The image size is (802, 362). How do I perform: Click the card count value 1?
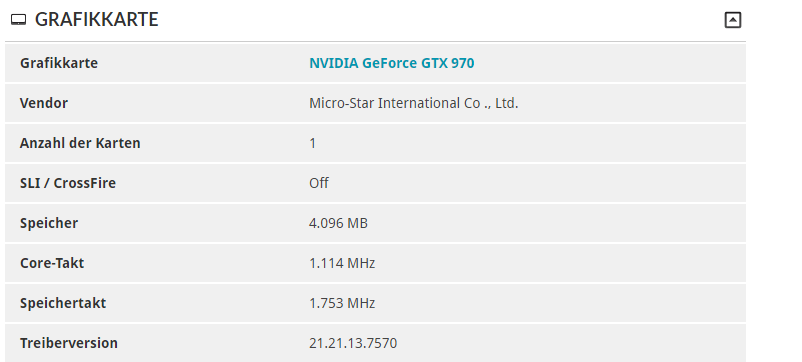tap(313, 143)
